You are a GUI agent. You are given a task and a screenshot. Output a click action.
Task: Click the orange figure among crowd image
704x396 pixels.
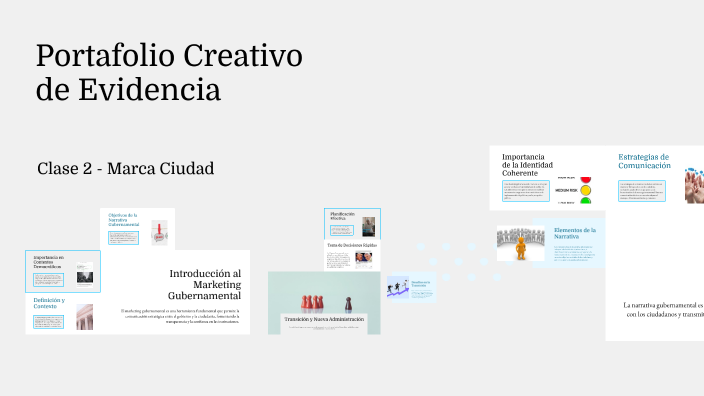coord(520,243)
